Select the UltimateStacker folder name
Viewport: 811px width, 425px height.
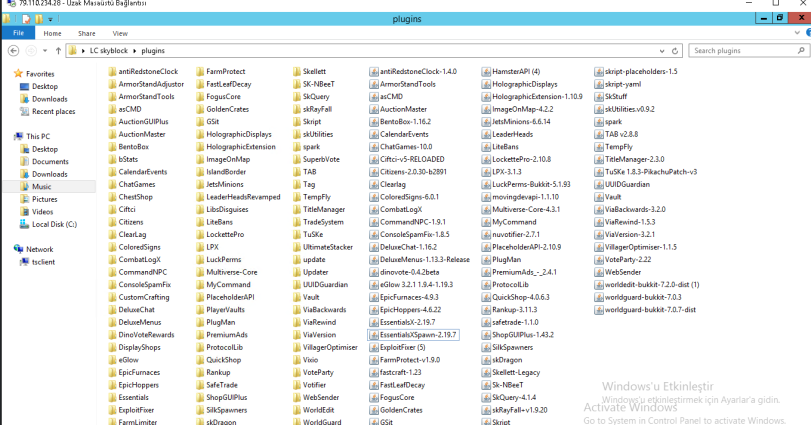[x=328, y=247]
